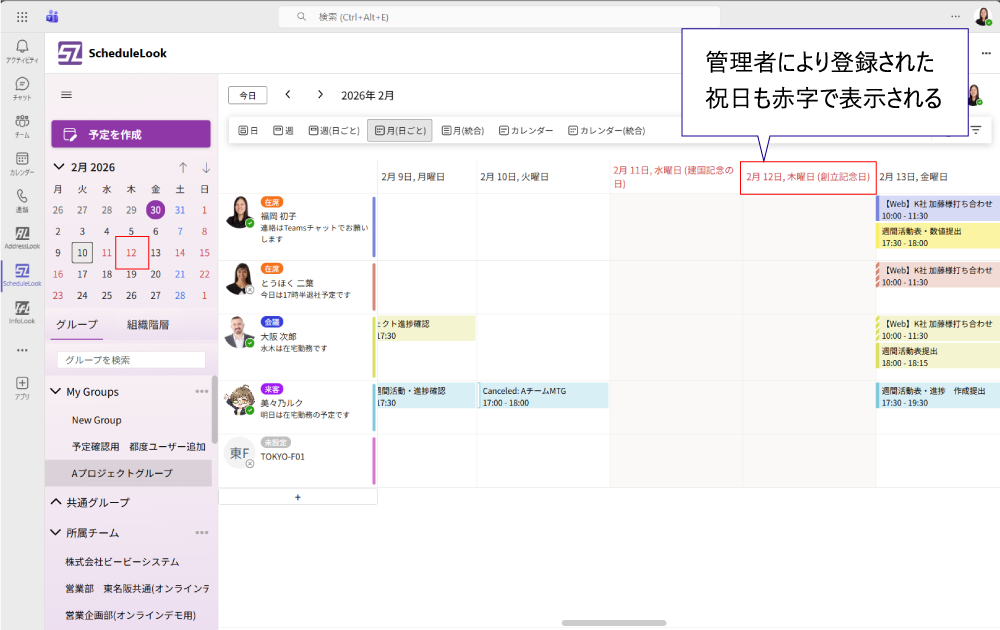The width and height of the screenshot is (1000, 630).
Task: Jump to next month in mini calendar
Action: 206,167
